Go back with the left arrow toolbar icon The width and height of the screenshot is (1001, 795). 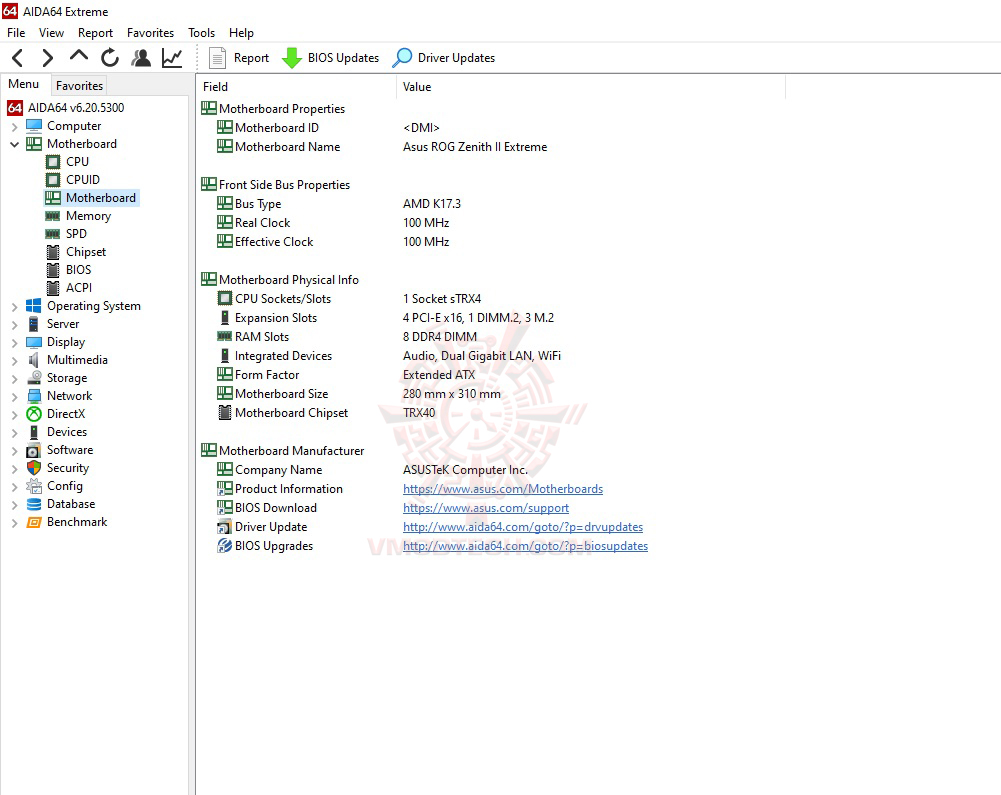pos(18,58)
